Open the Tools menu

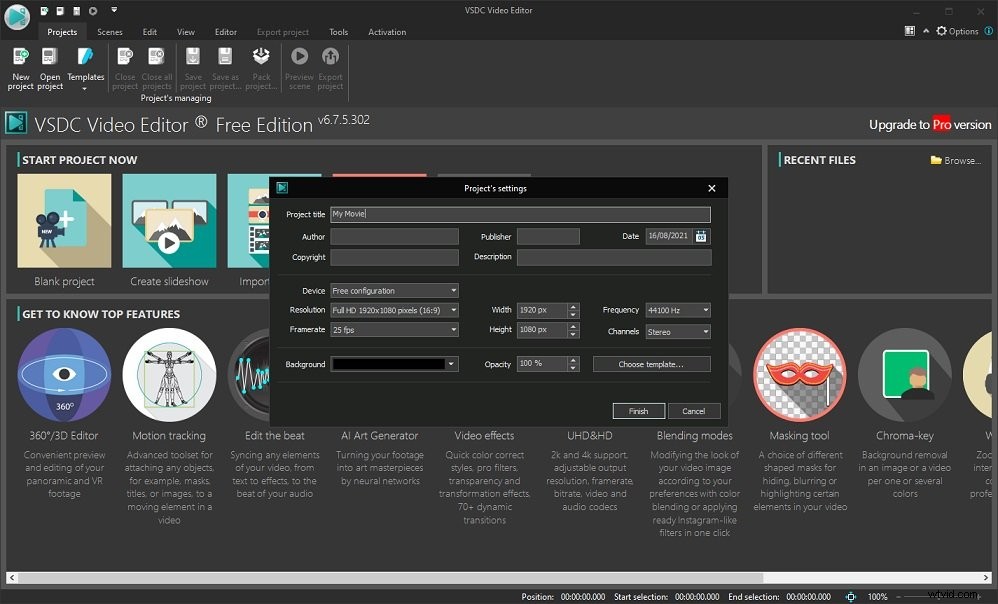tap(338, 31)
